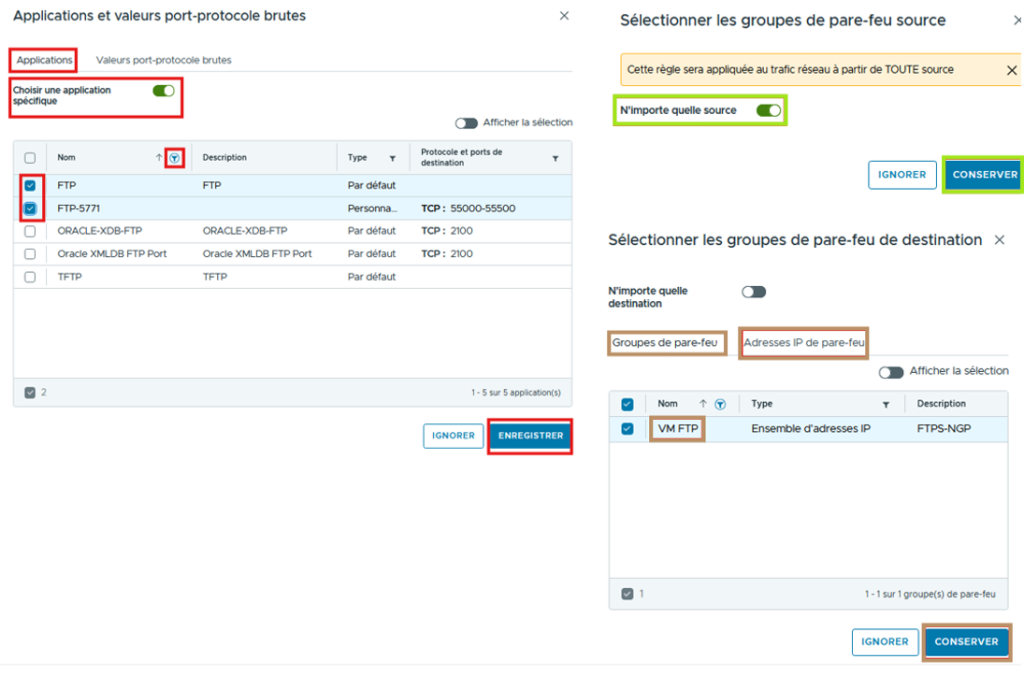
Task: Toggle 'Afficher la sélection' in applications dialog
Action: click(466, 123)
